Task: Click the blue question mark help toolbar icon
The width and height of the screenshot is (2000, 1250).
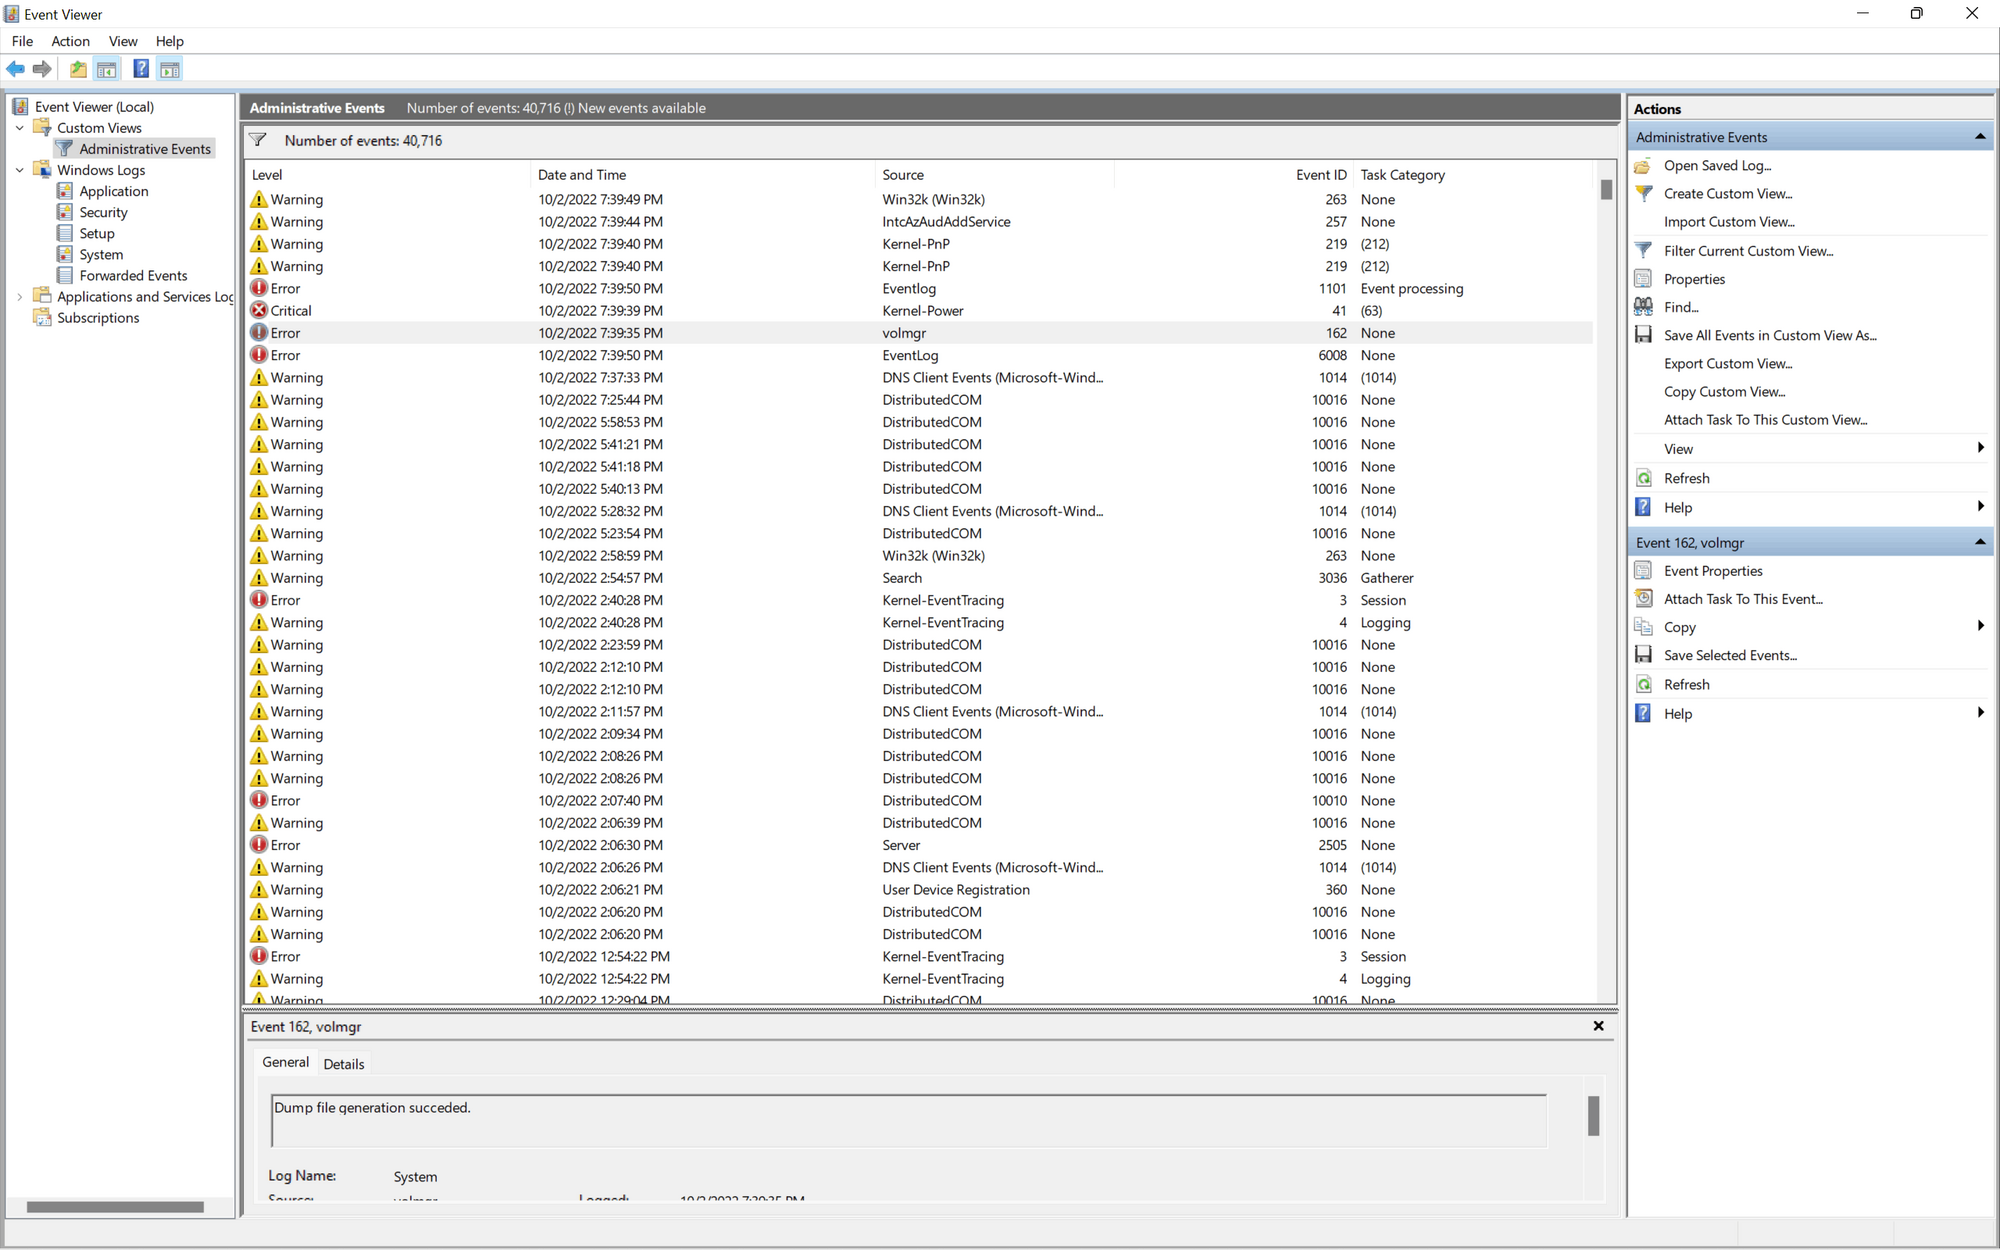Action: (x=141, y=69)
